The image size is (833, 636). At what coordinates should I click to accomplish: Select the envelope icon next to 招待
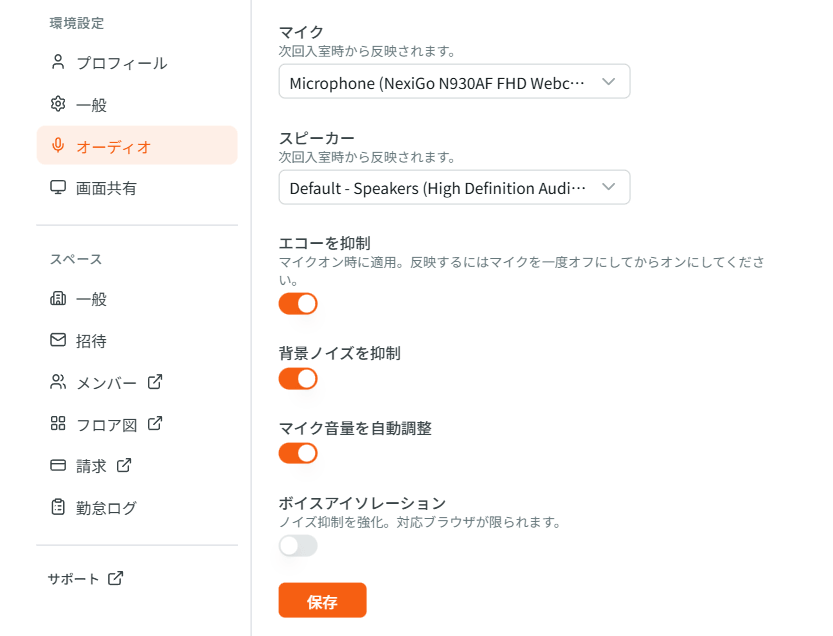57,340
